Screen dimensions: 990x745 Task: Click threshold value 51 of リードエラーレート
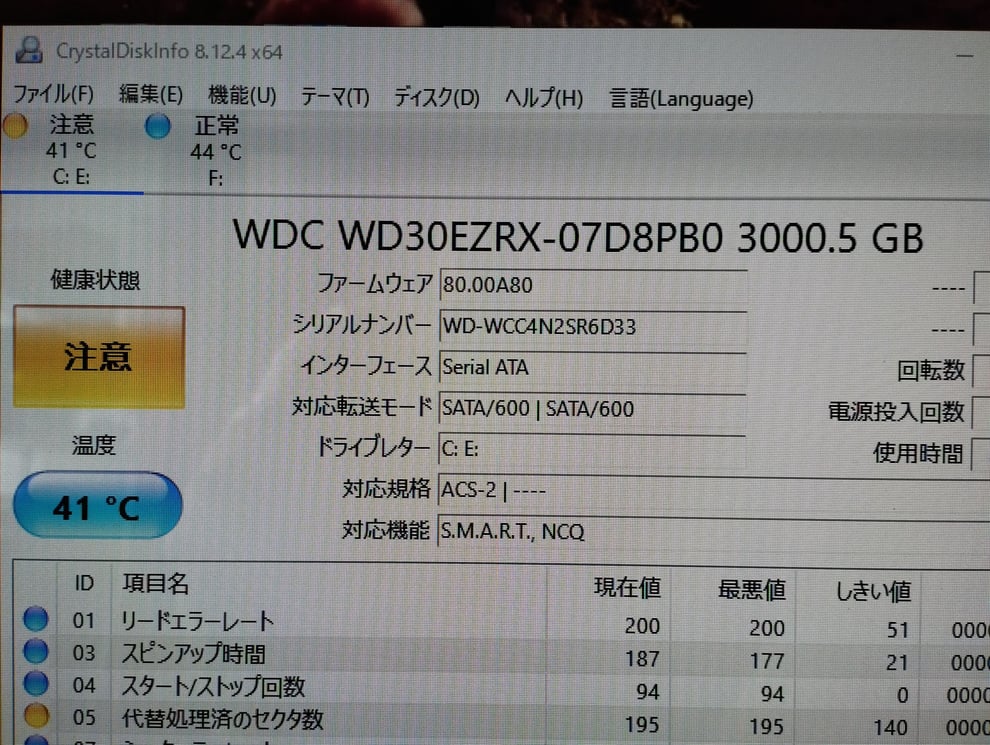coord(897,629)
